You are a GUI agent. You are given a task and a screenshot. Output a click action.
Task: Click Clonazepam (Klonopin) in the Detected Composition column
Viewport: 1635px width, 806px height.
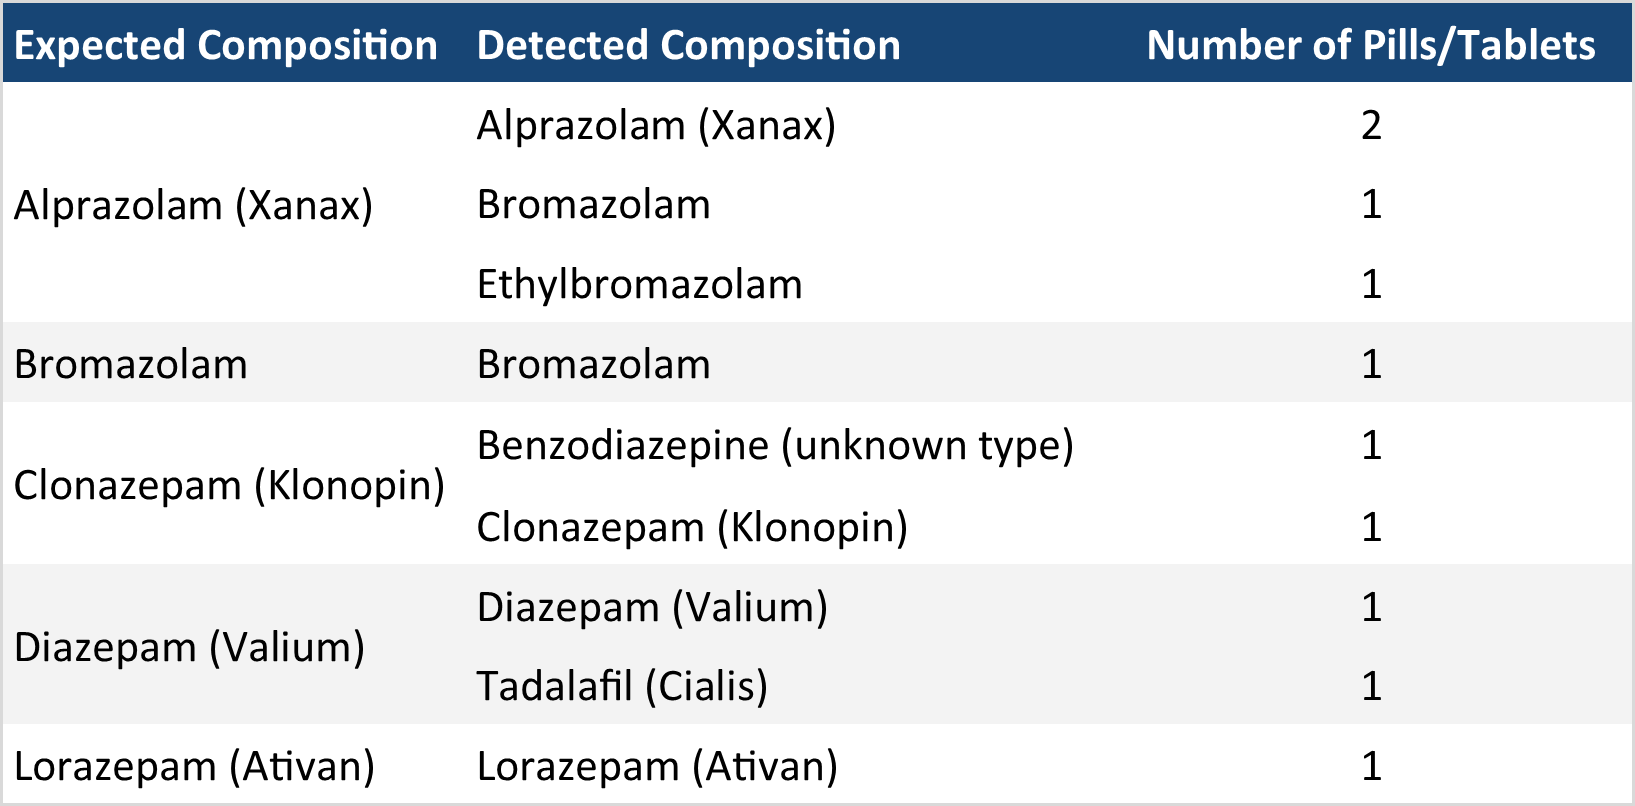coord(692,527)
